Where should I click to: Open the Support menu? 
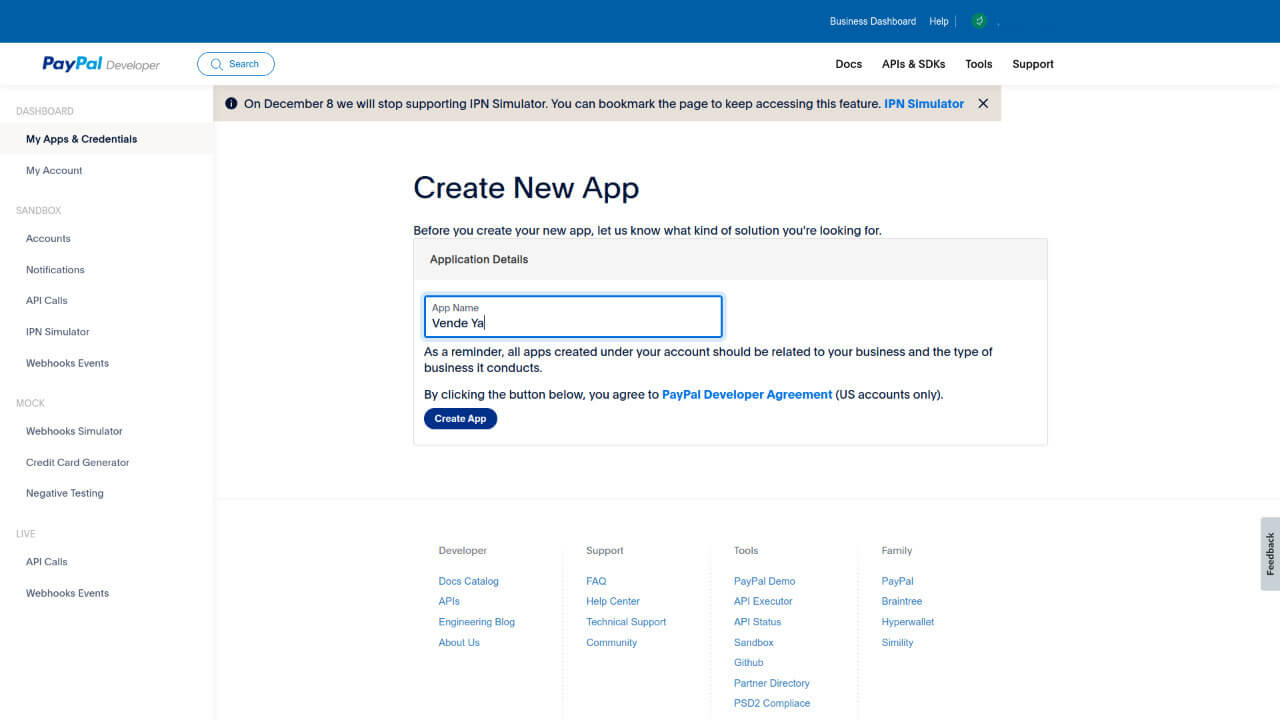point(1033,64)
